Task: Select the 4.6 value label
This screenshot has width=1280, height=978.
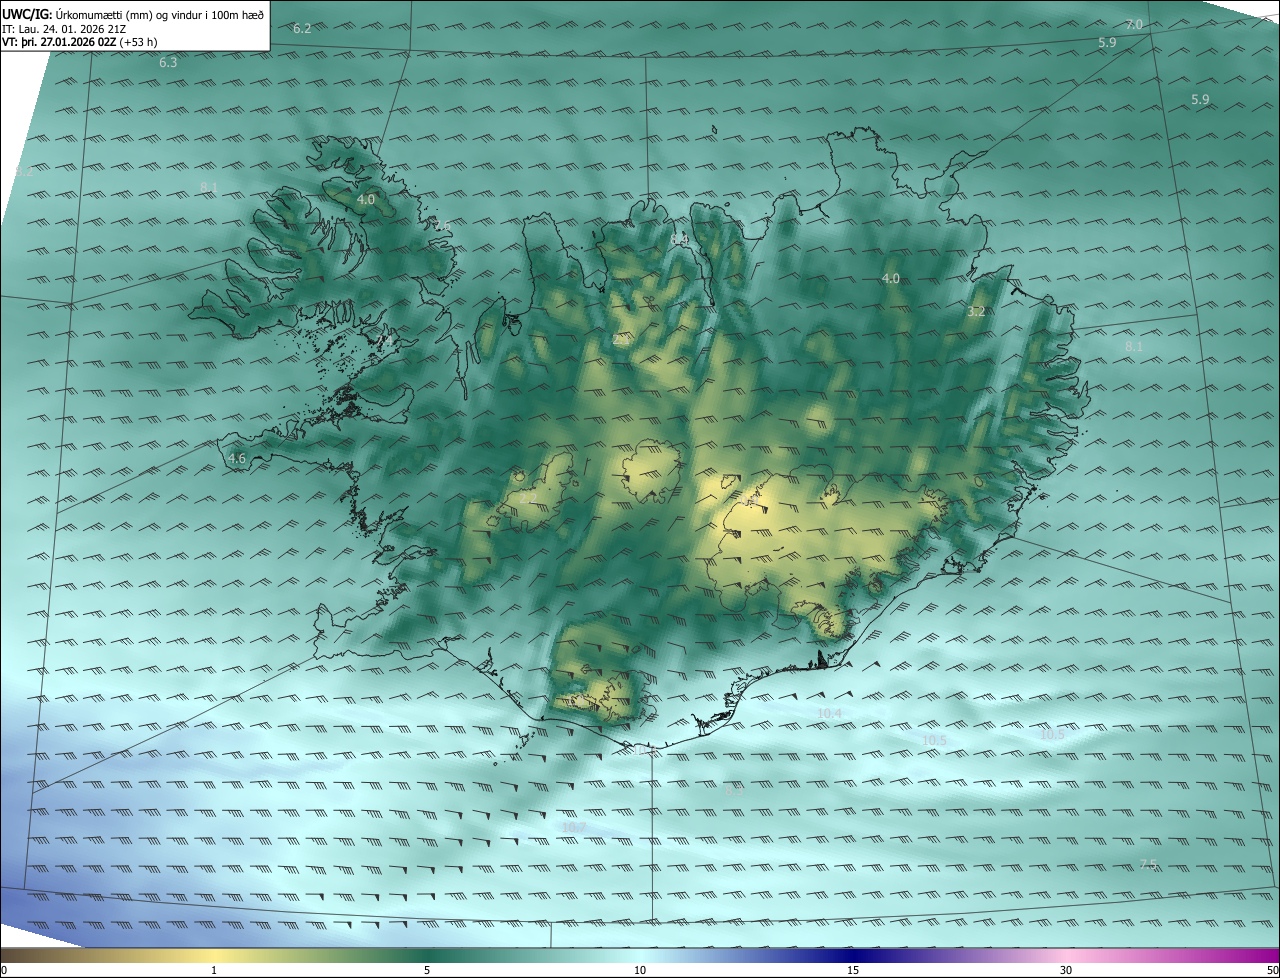Action: coord(237,458)
